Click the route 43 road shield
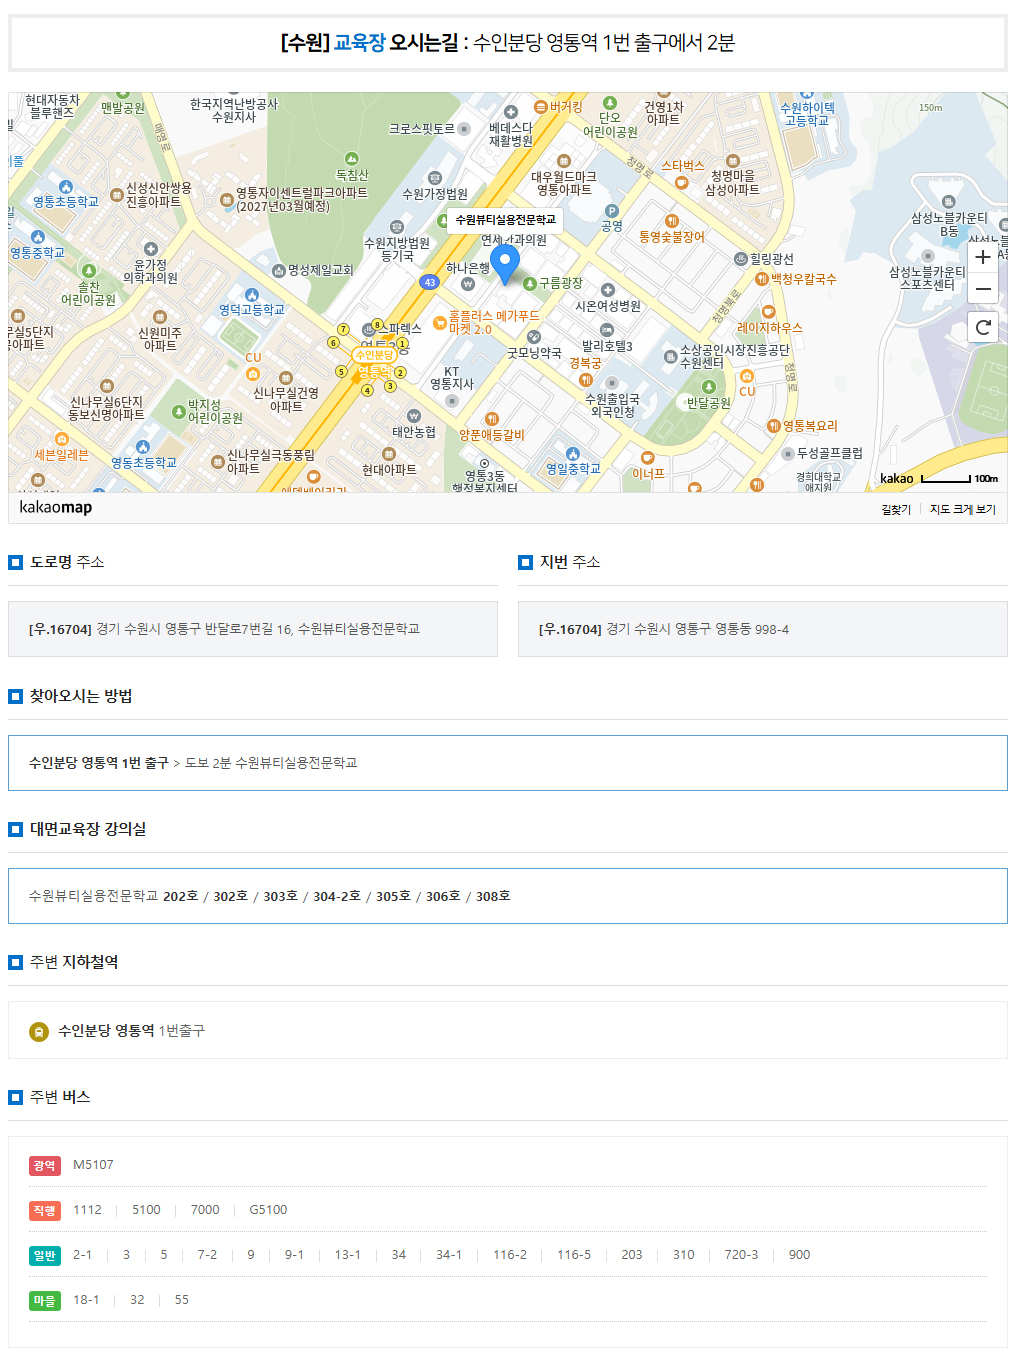1018x1367 pixels. pyautogui.click(x=429, y=282)
